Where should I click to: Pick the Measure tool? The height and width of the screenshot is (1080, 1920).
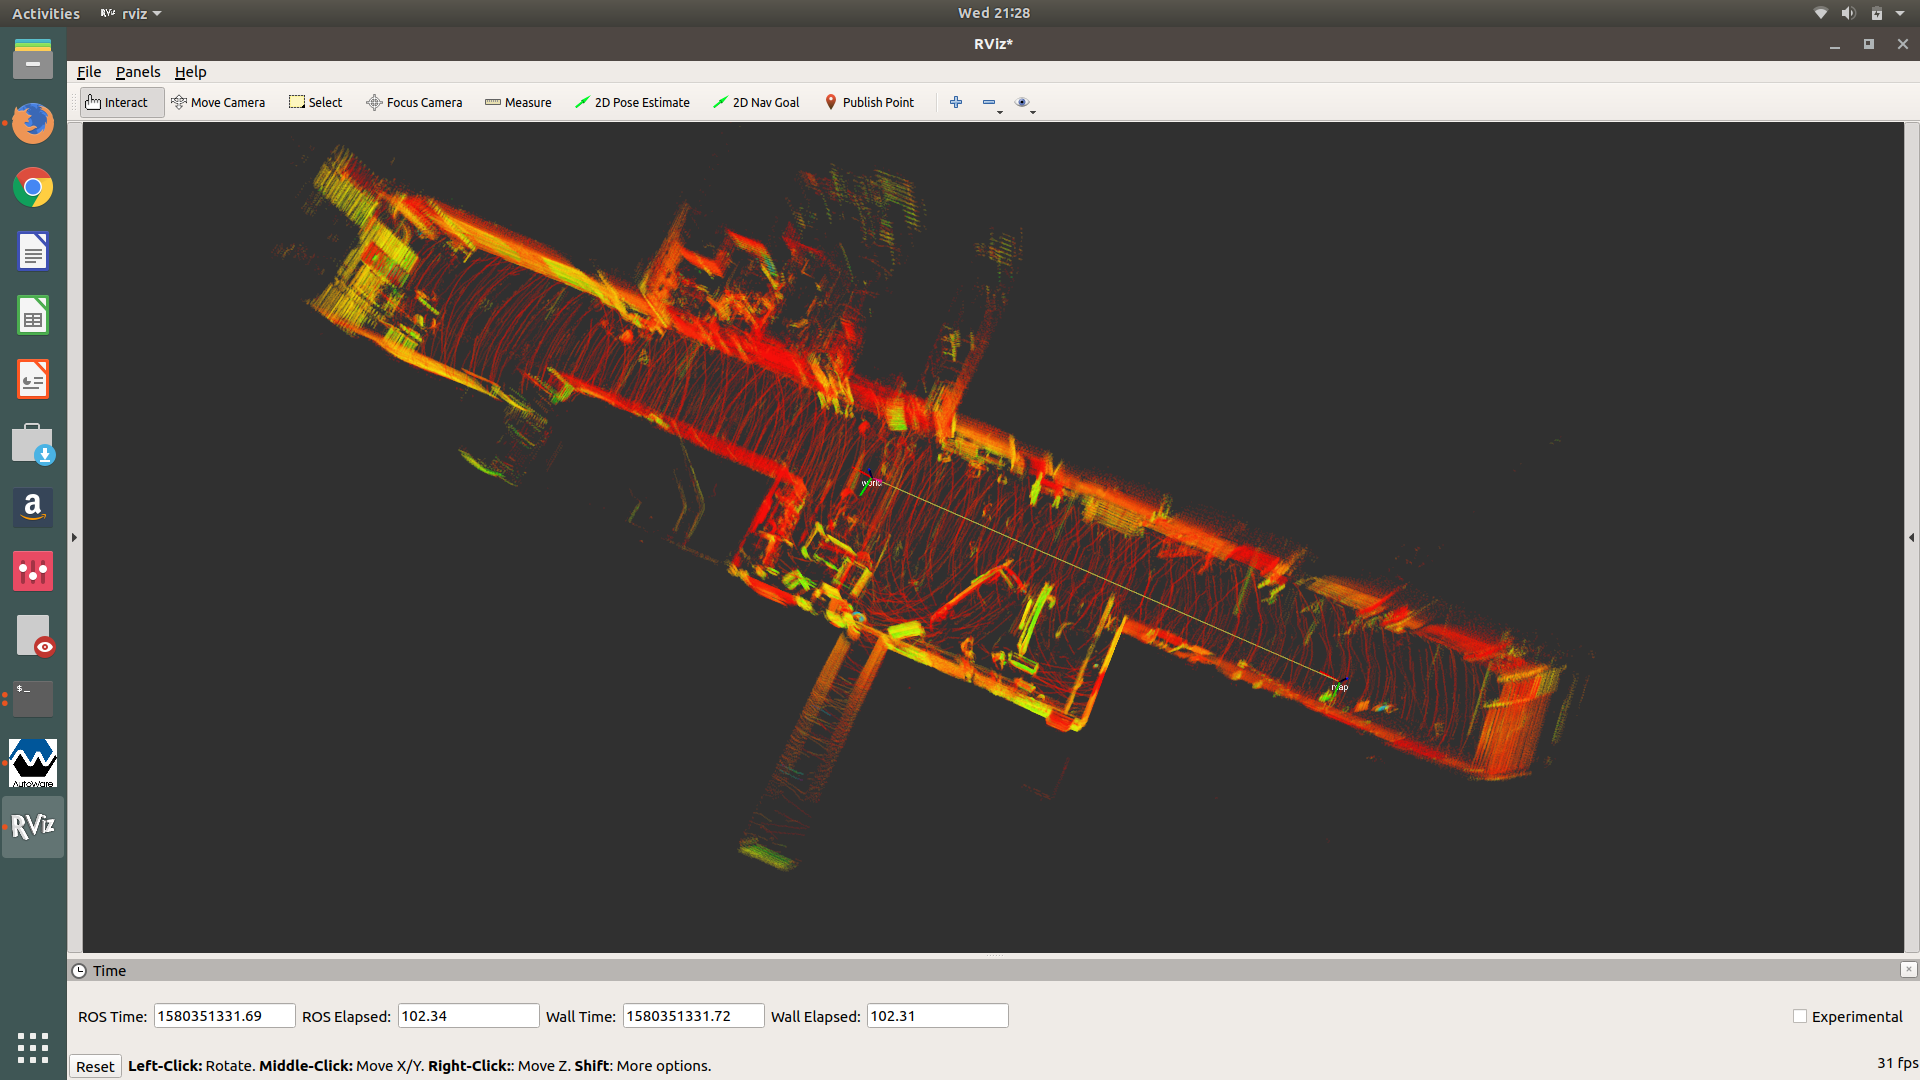pyautogui.click(x=518, y=102)
